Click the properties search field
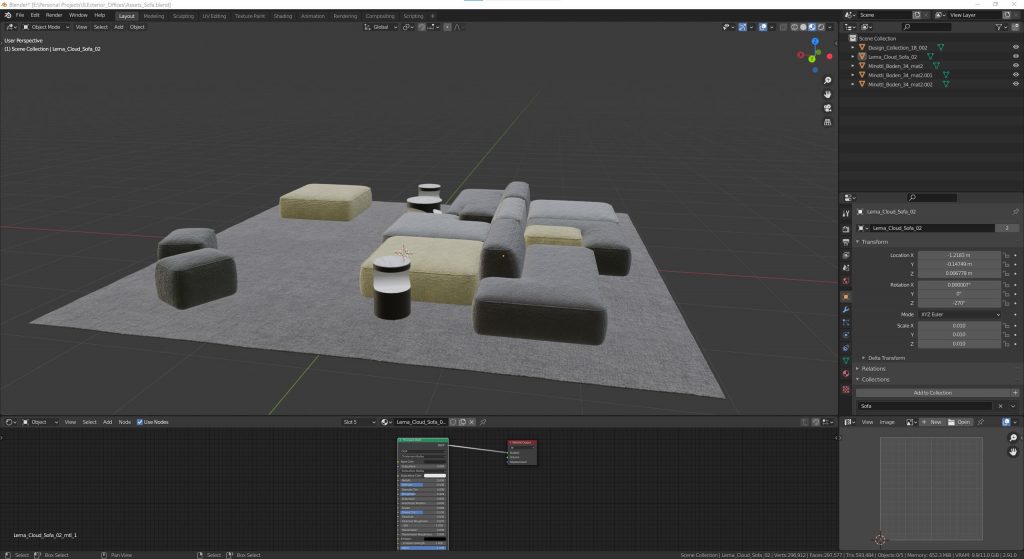 pyautogui.click(x=932, y=197)
